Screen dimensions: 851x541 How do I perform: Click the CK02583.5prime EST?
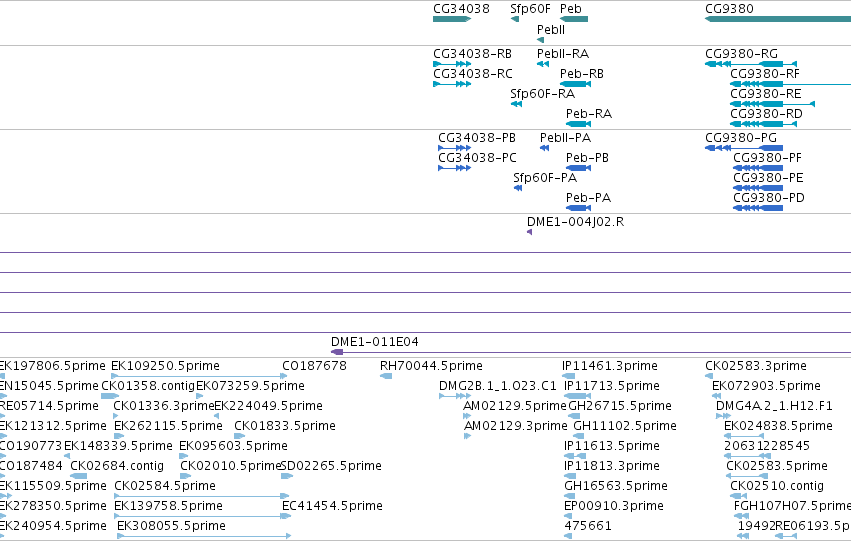[746, 476]
